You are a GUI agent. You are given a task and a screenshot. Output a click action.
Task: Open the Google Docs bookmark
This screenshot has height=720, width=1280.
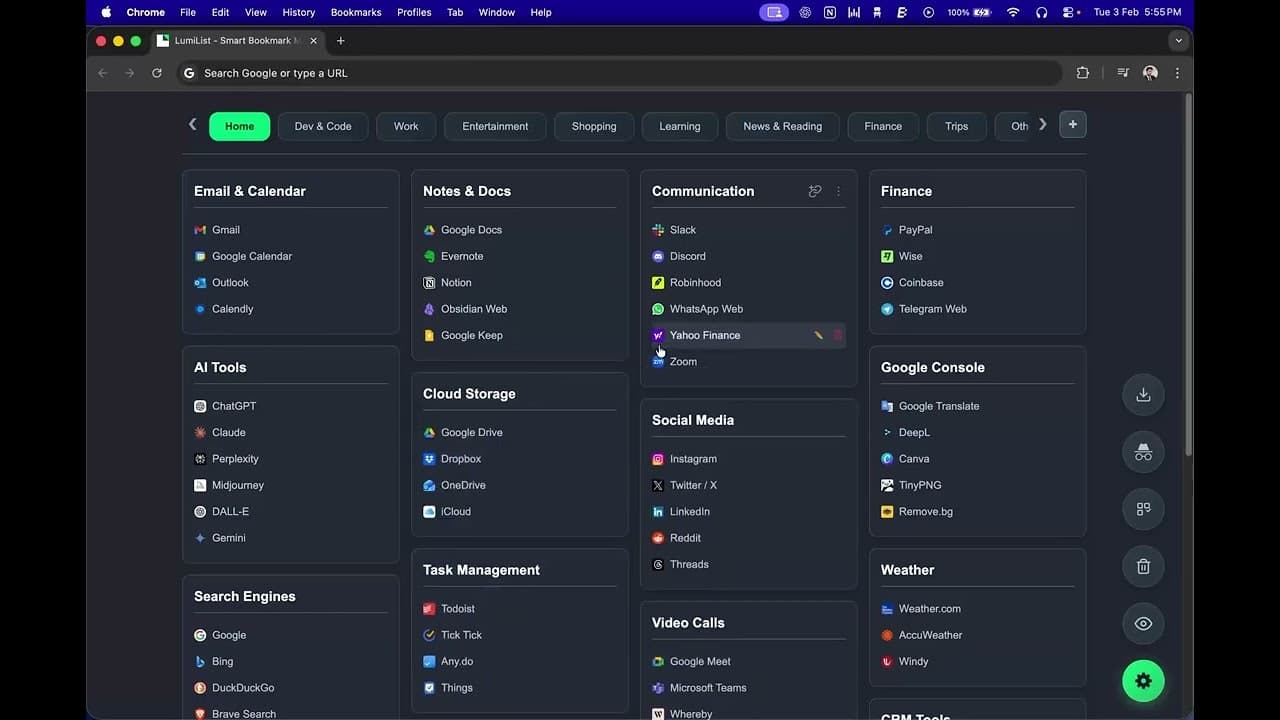click(x=471, y=229)
